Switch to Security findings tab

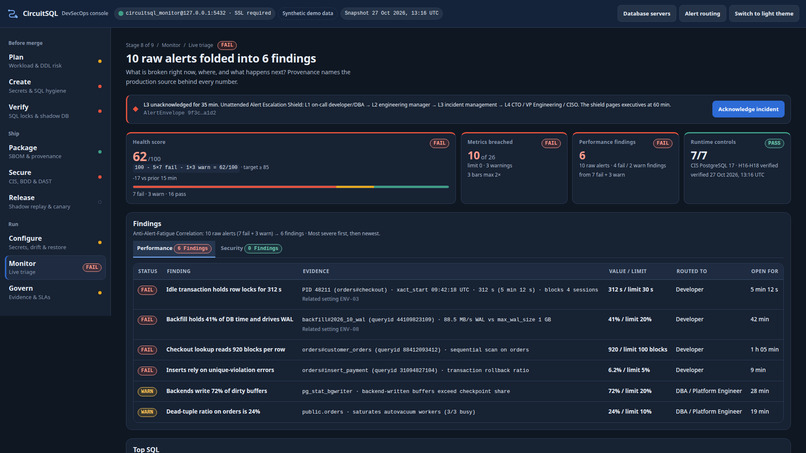coord(251,248)
